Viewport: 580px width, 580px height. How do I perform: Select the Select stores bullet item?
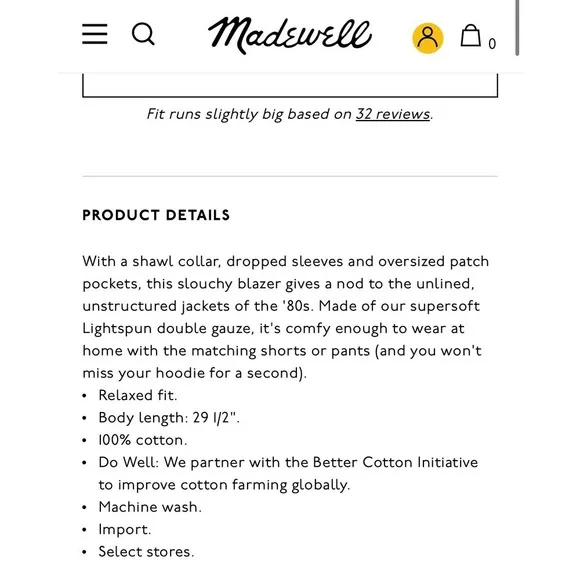(146, 552)
